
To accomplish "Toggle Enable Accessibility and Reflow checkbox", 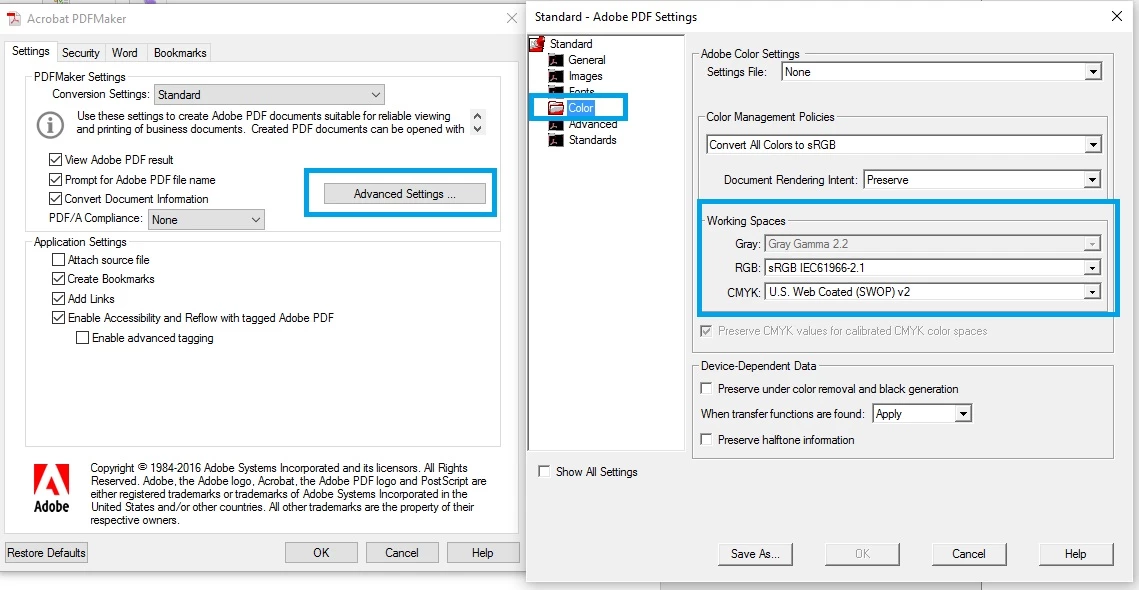I will [x=58, y=318].
